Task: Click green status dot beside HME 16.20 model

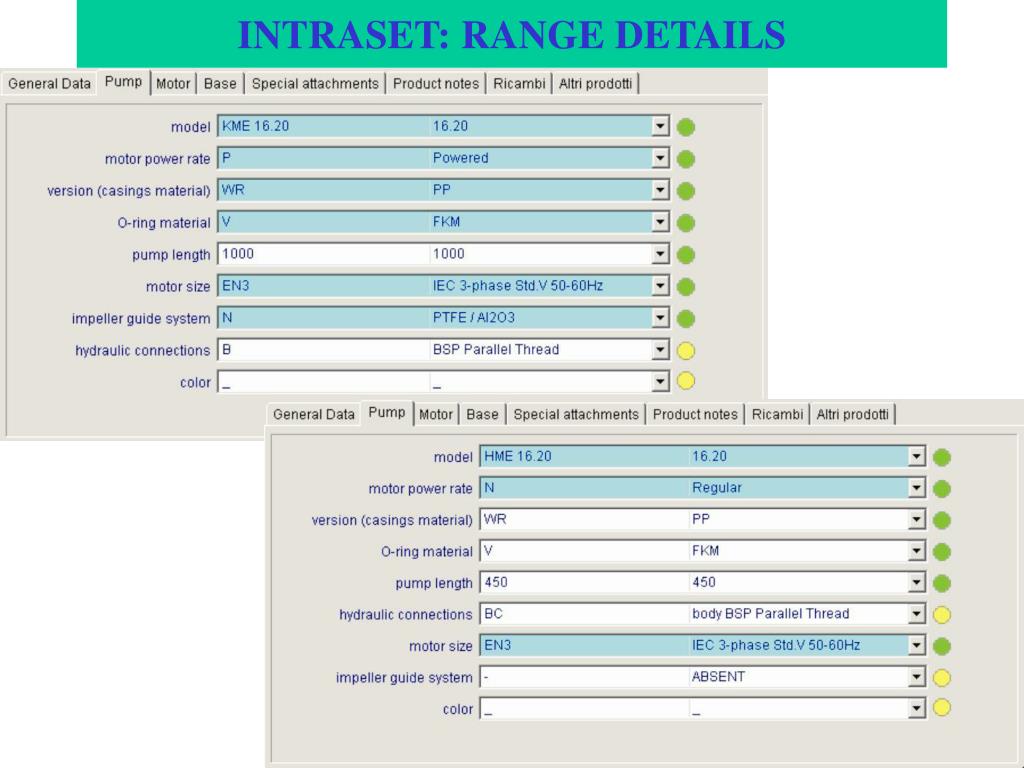Action: [942, 457]
